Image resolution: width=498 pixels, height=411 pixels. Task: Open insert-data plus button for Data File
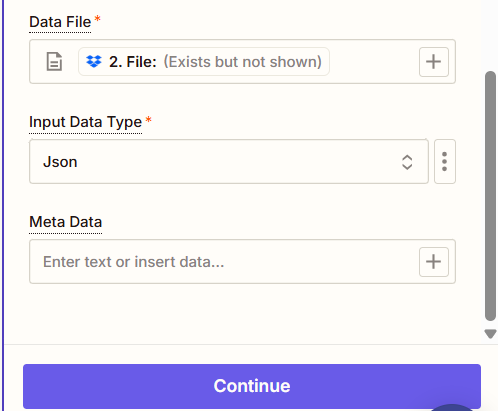pyautogui.click(x=434, y=62)
